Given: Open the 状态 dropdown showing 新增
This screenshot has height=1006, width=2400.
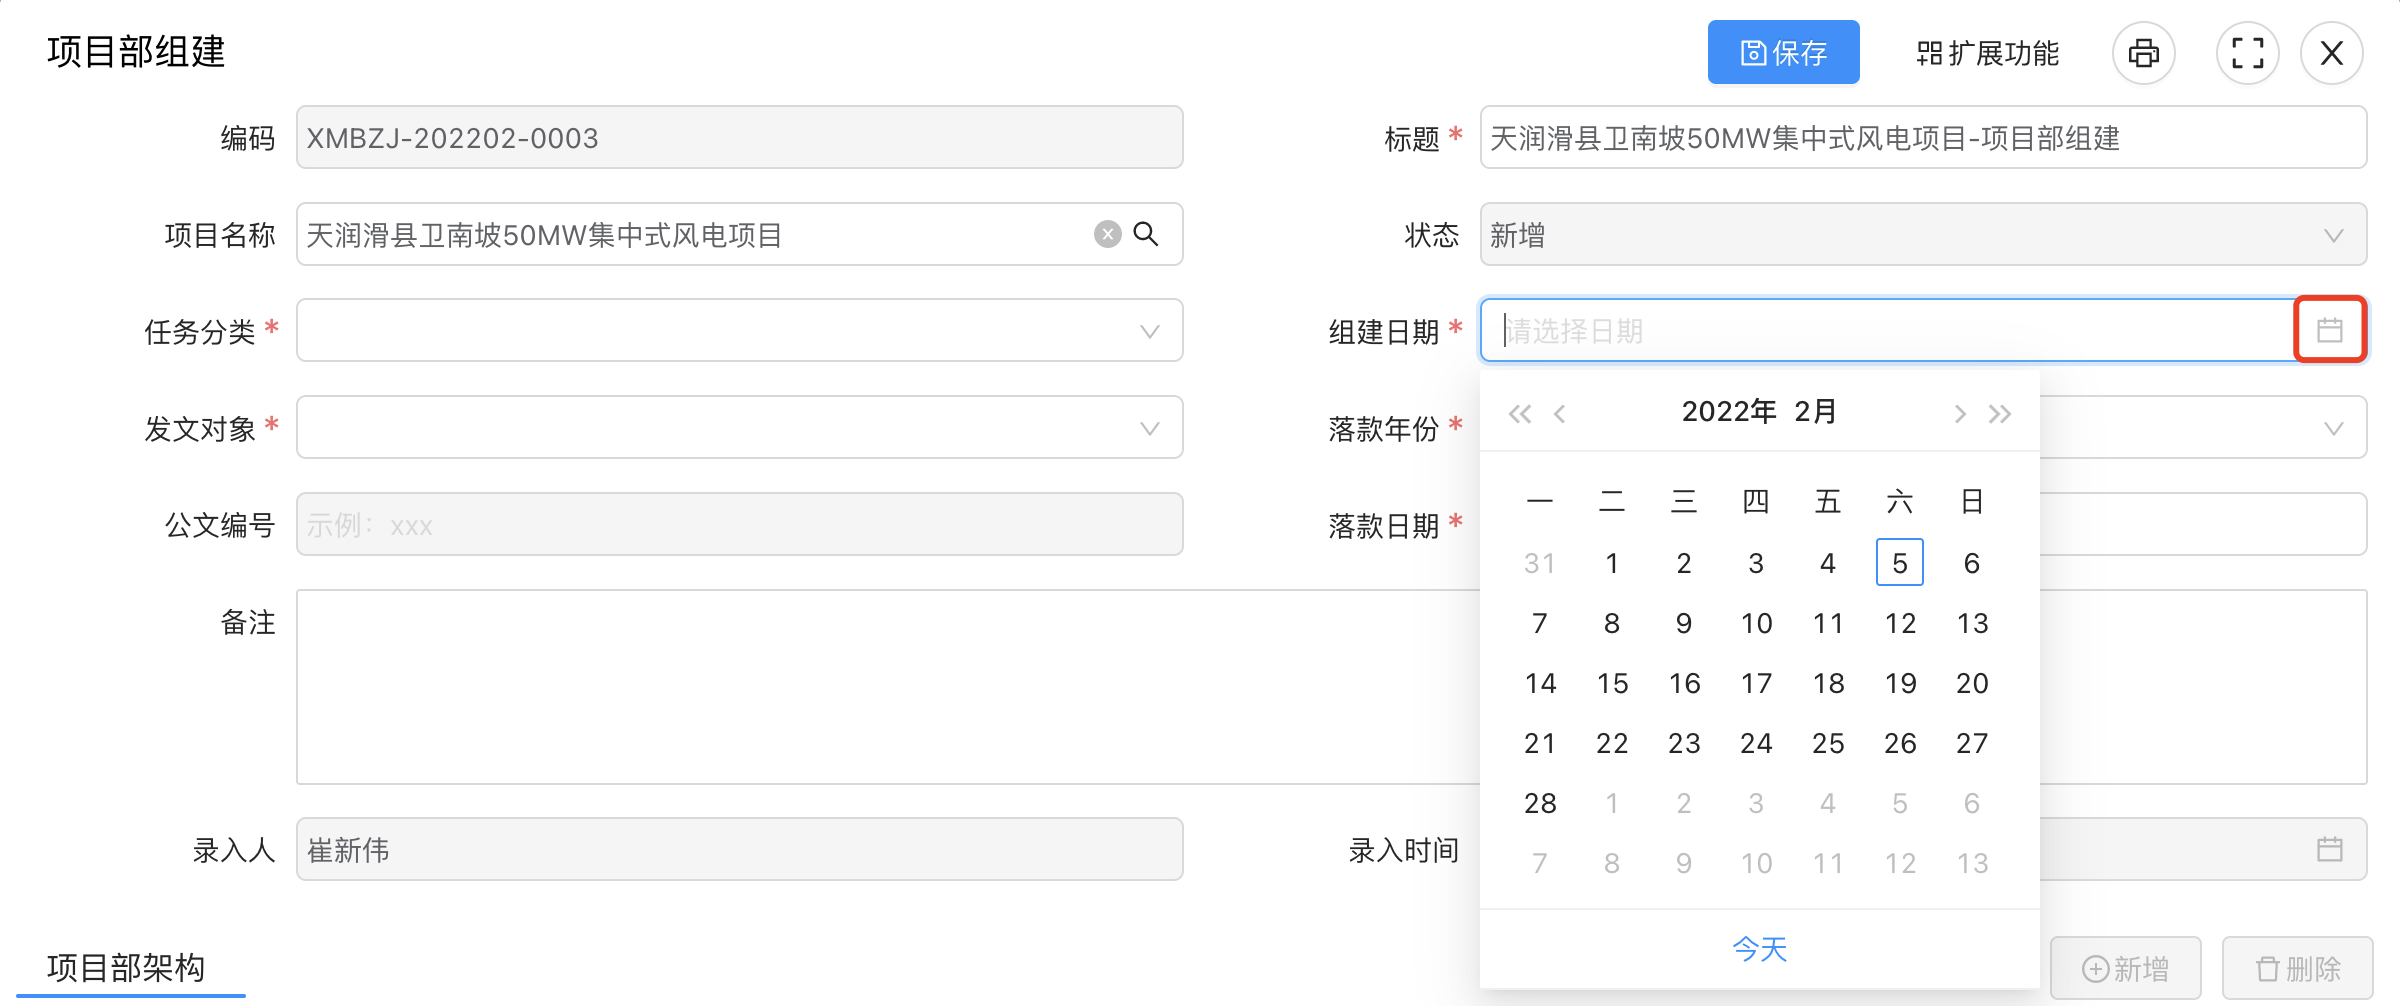Looking at the screenshot, I should tap(1923, 234).
